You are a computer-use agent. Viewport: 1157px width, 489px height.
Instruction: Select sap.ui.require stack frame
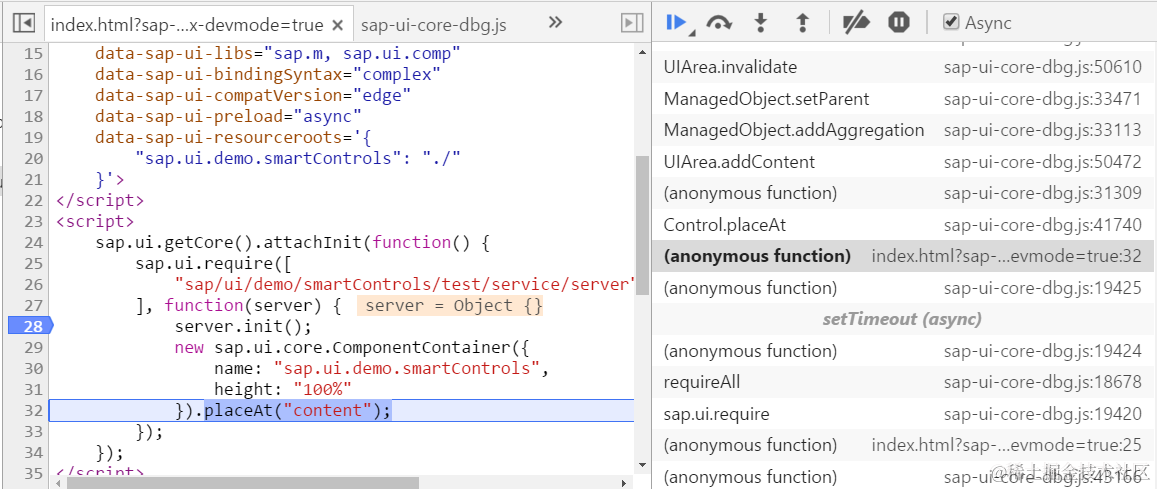click(x=904, y=414)
